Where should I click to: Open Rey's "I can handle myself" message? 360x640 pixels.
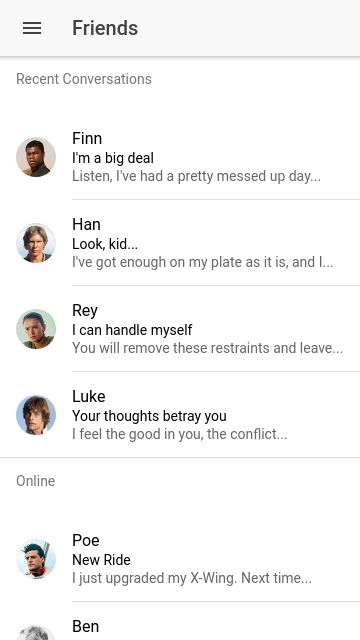[x=132, y=330]
